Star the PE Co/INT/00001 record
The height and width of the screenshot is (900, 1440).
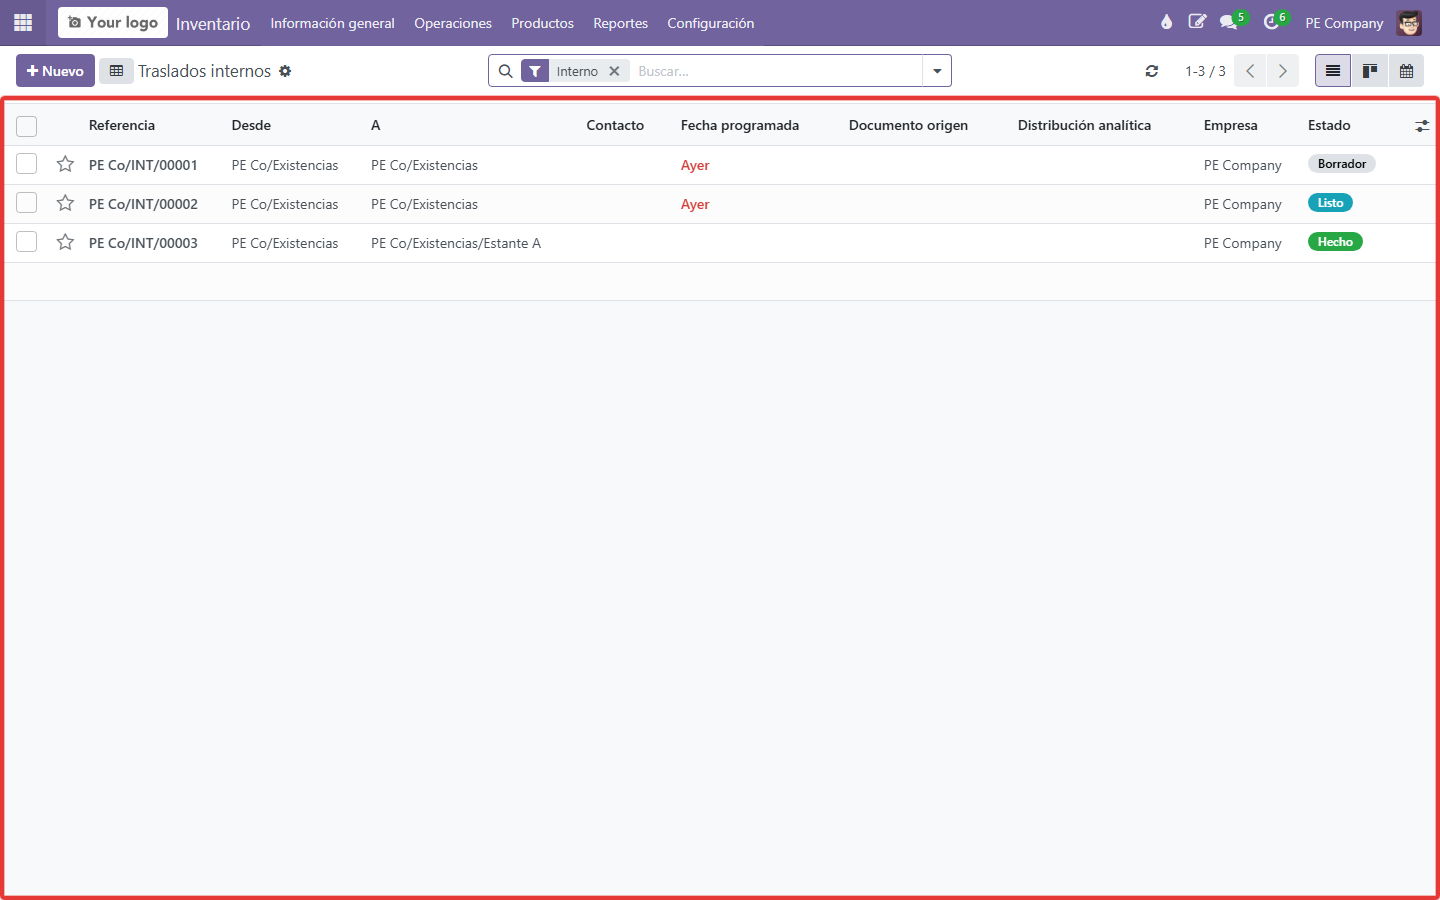tap(65, 164)
